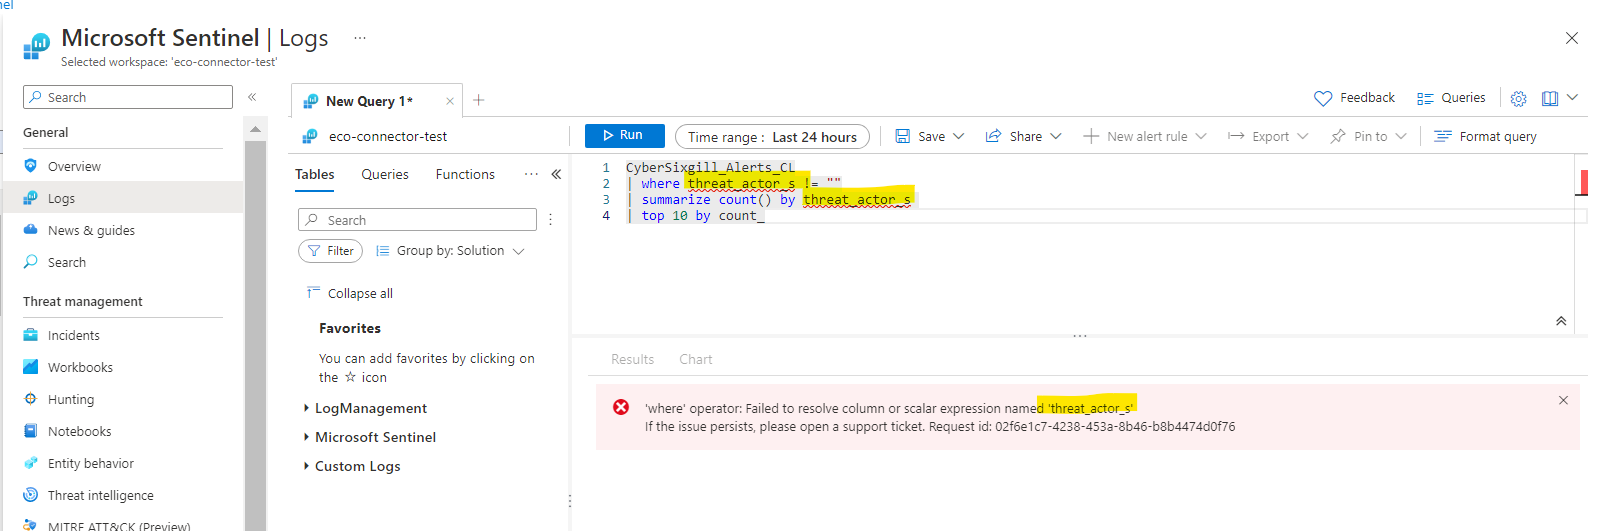The image size is (1605, 531).
Task: Open options beside the tables search
Action: 550,220
